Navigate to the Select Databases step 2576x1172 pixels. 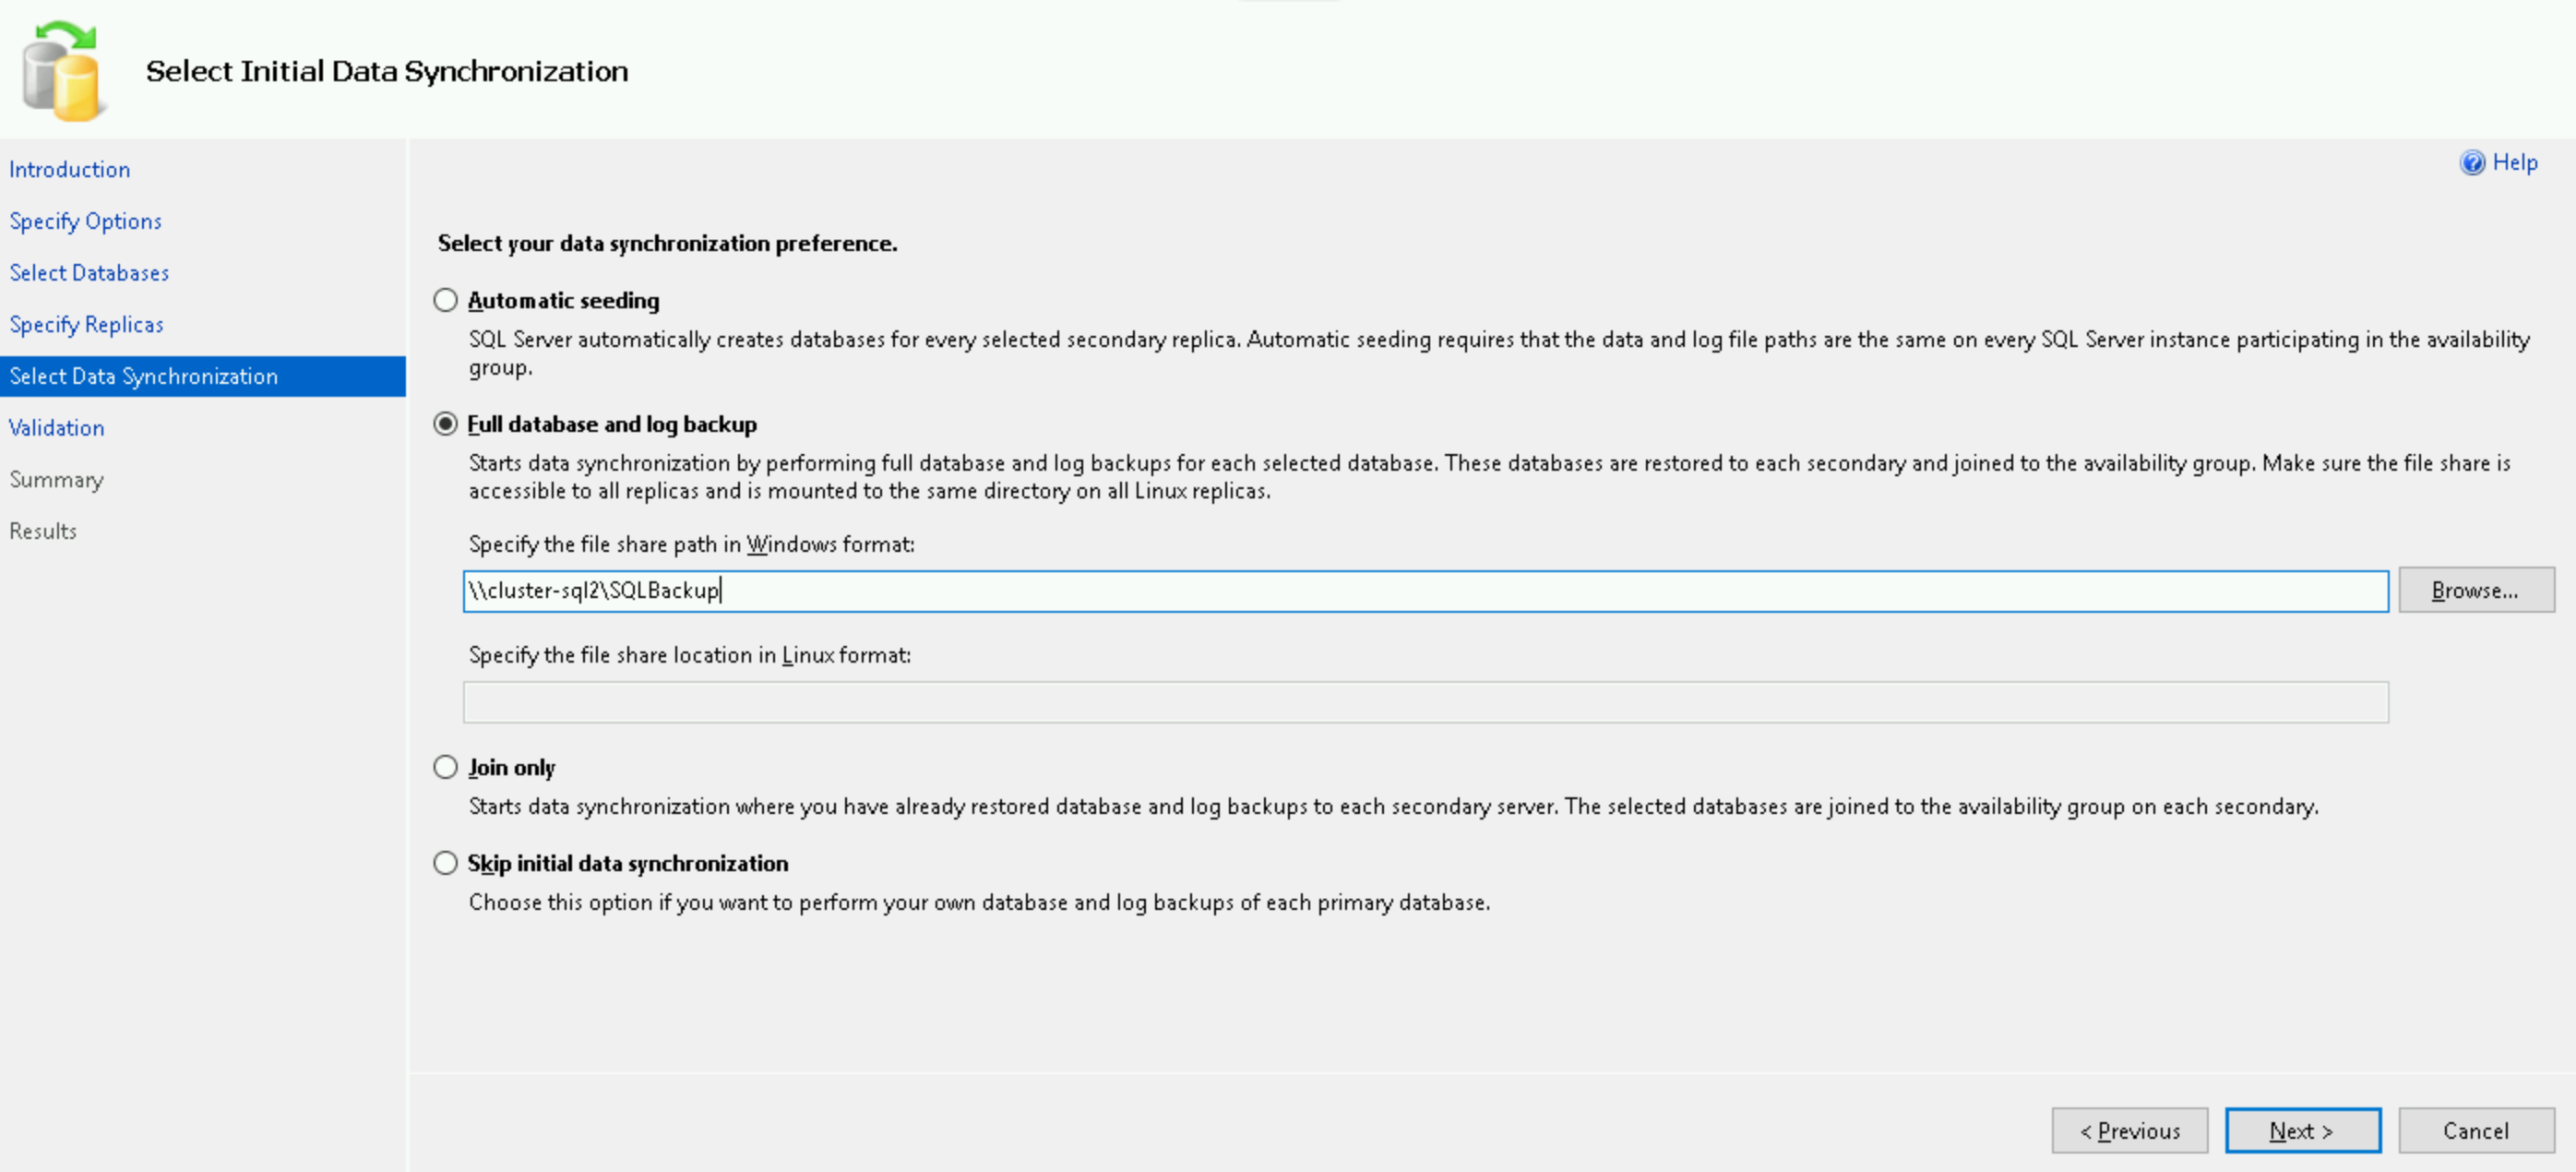tap(89, 273)
